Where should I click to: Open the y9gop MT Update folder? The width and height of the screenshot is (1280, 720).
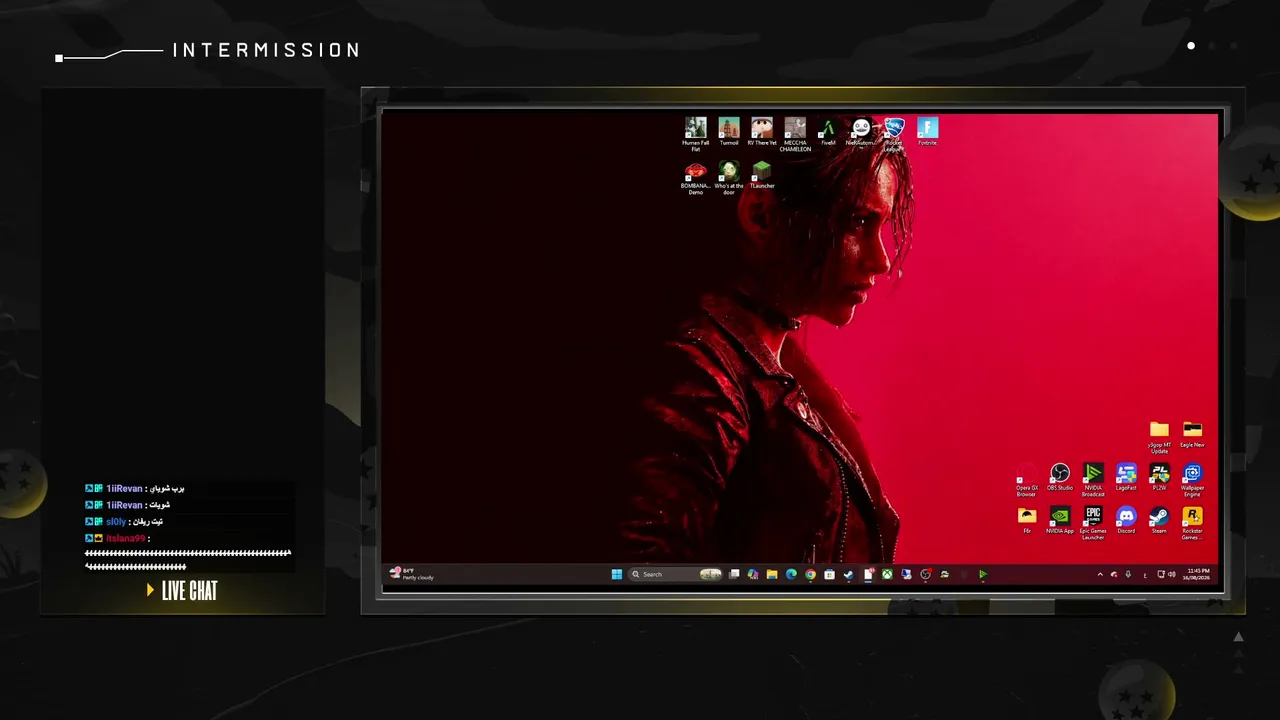click(1159, 437)
